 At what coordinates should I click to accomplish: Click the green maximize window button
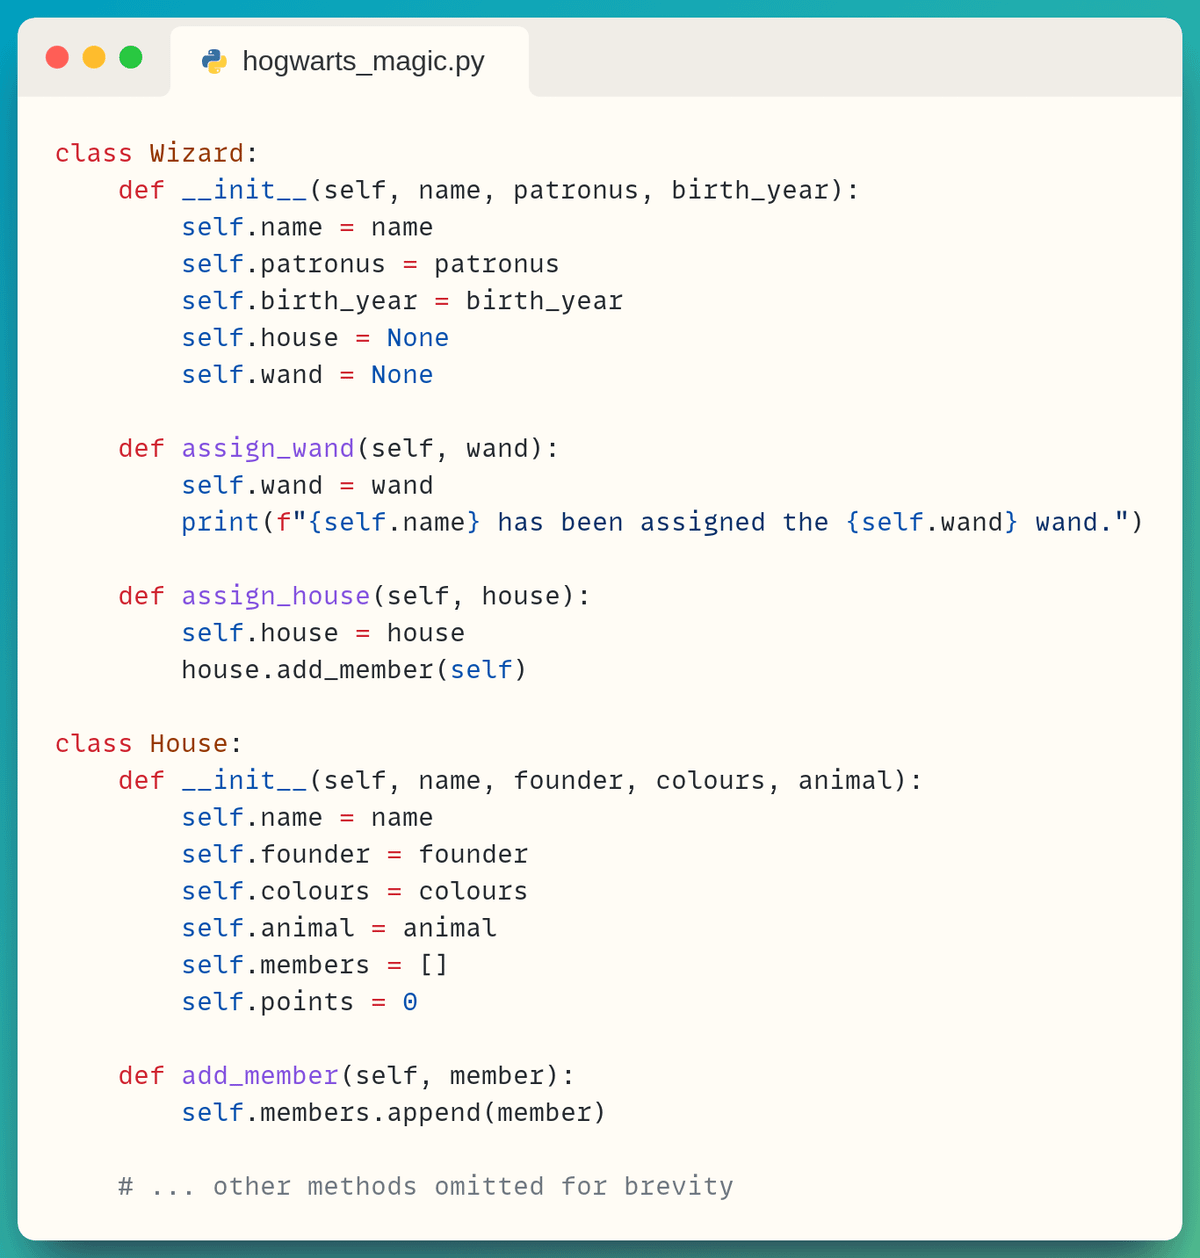(131, 58)
